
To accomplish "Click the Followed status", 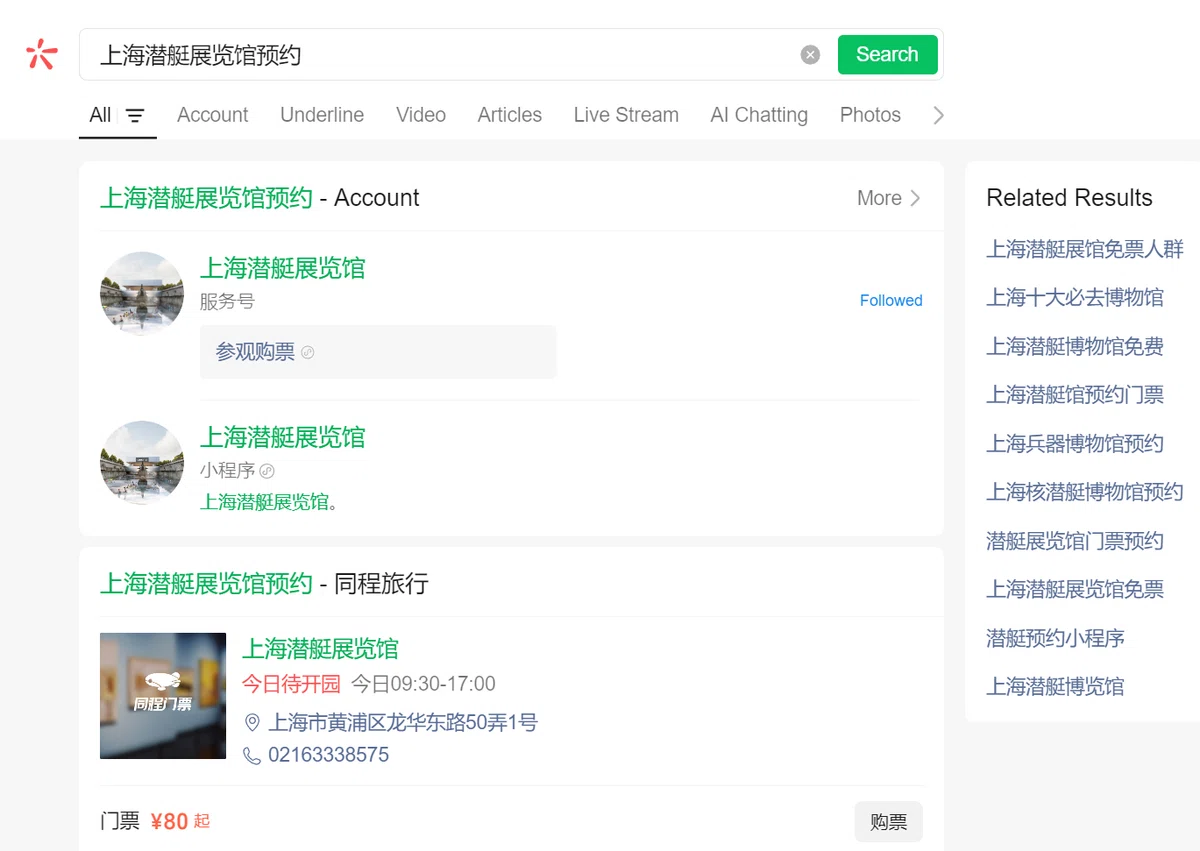I will coord(891,300).
